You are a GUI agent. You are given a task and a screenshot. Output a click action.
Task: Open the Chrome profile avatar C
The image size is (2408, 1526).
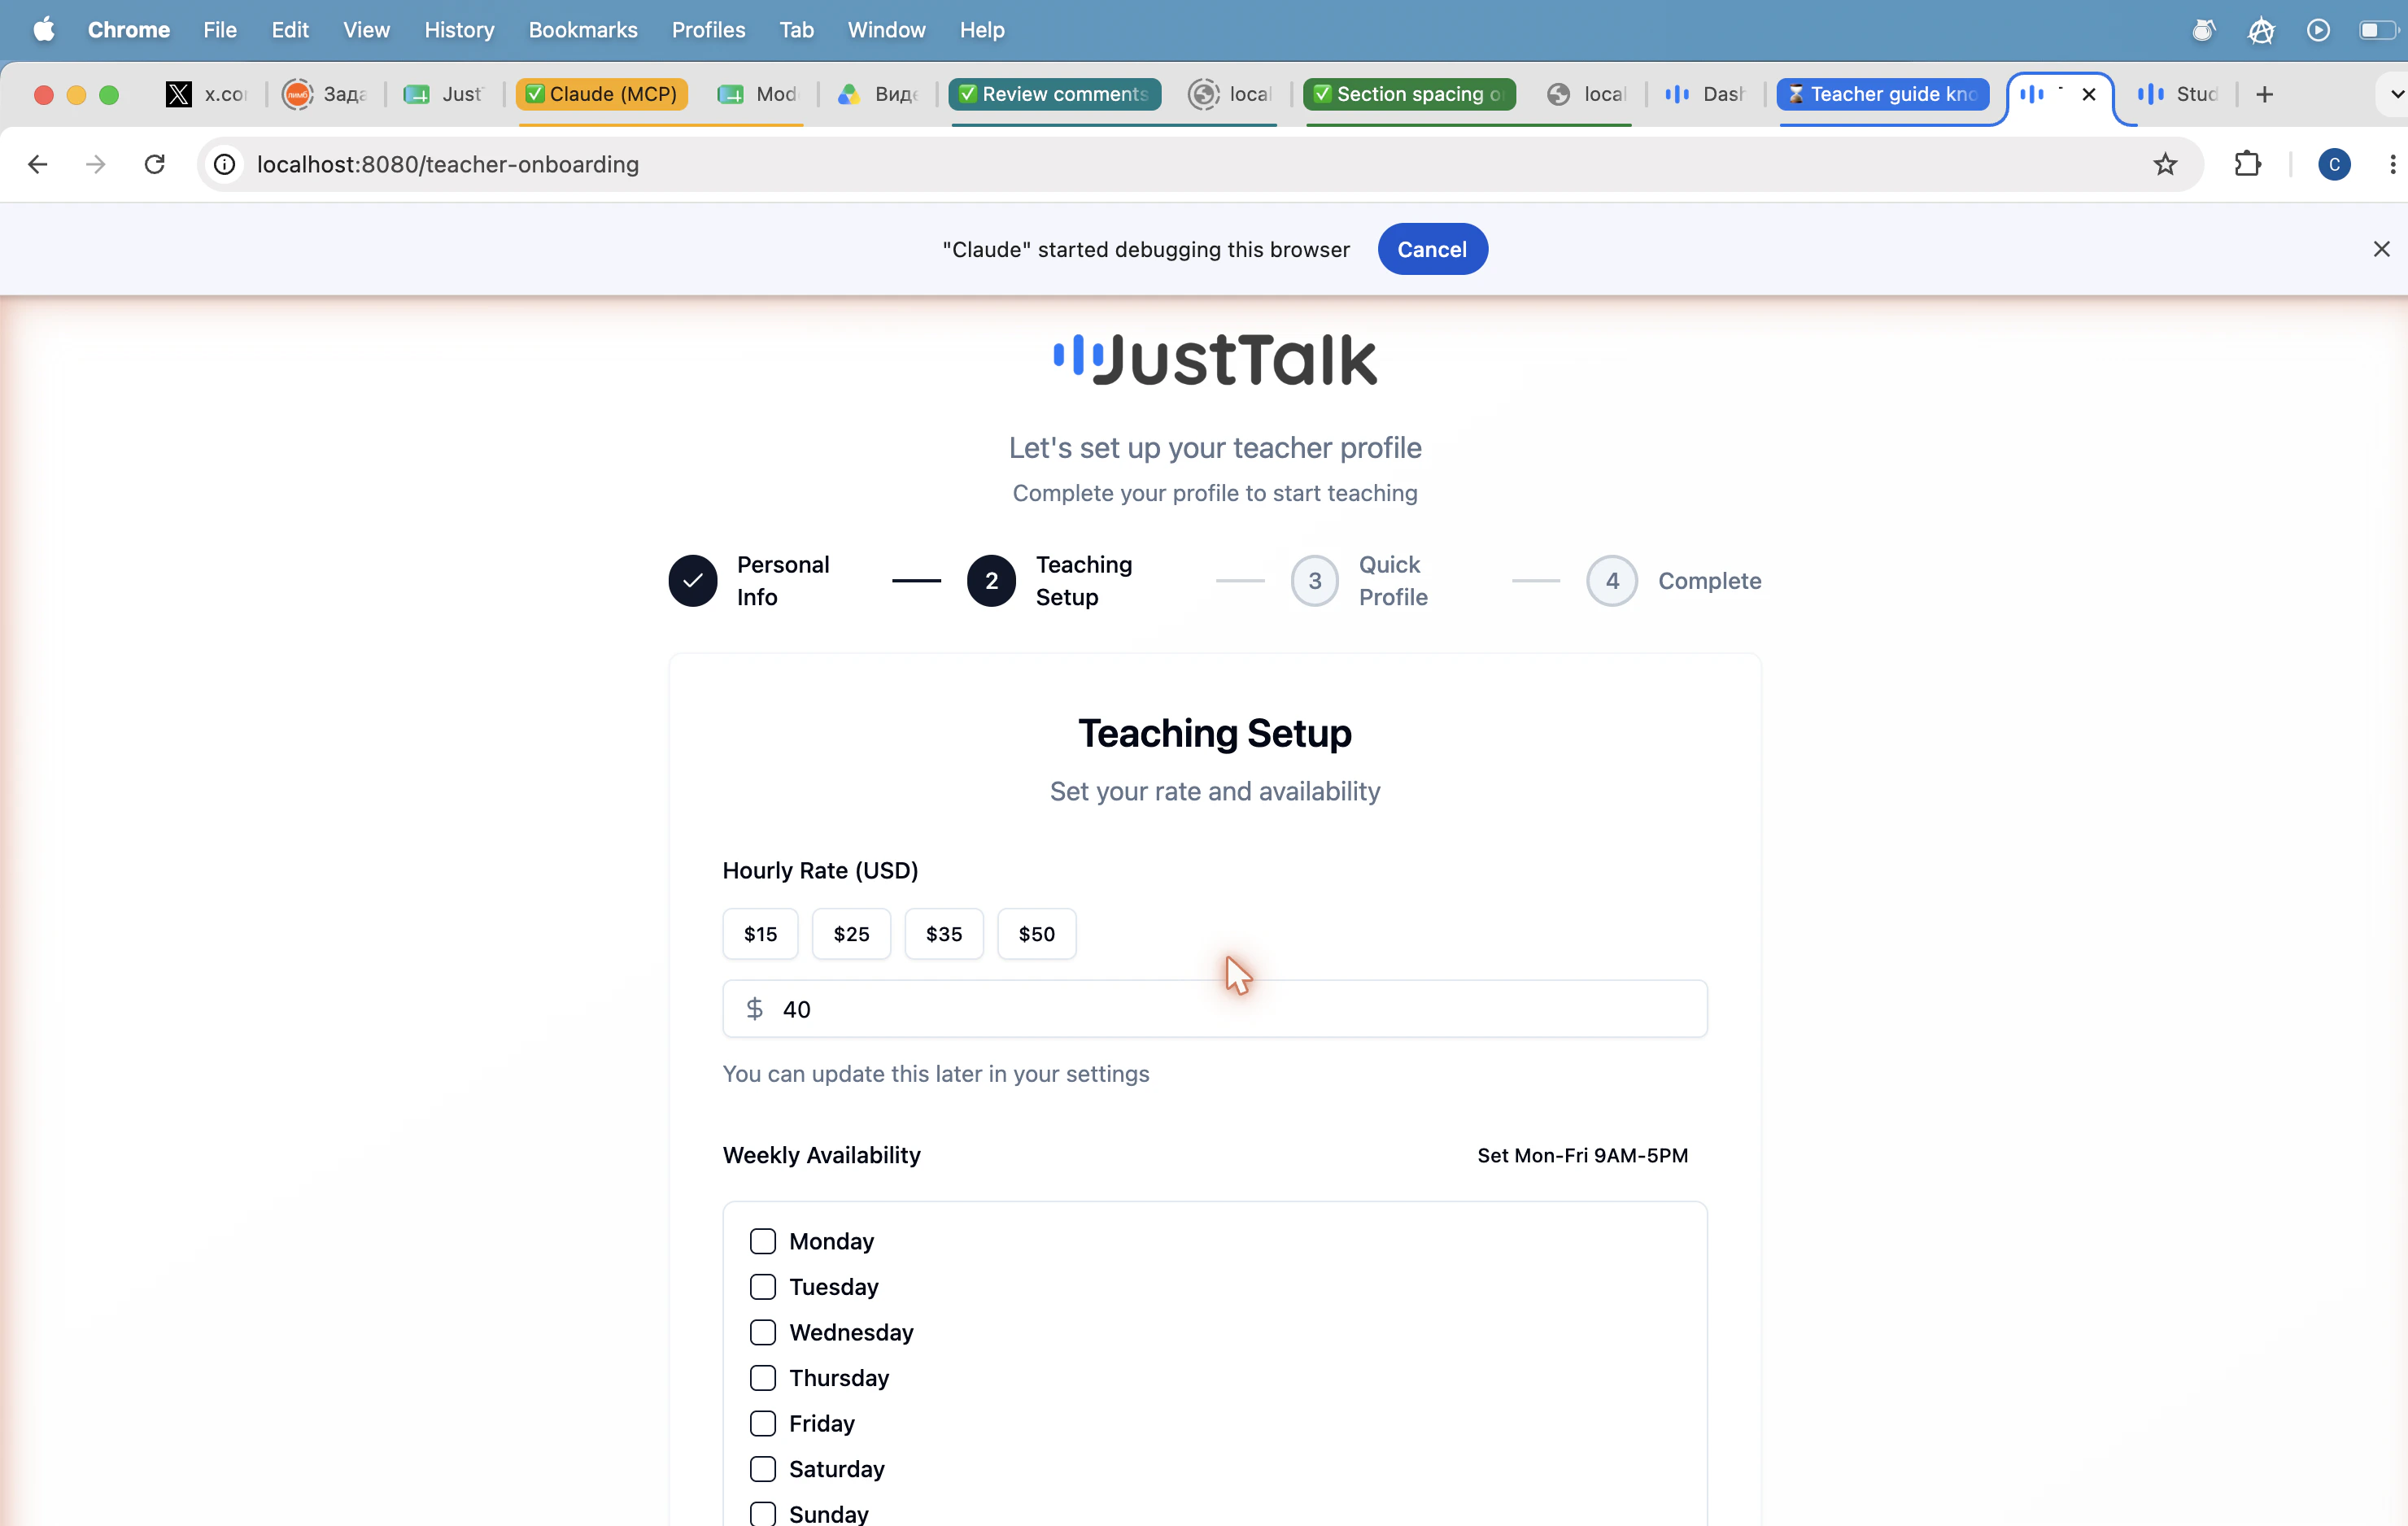(x=2334, y=164)
